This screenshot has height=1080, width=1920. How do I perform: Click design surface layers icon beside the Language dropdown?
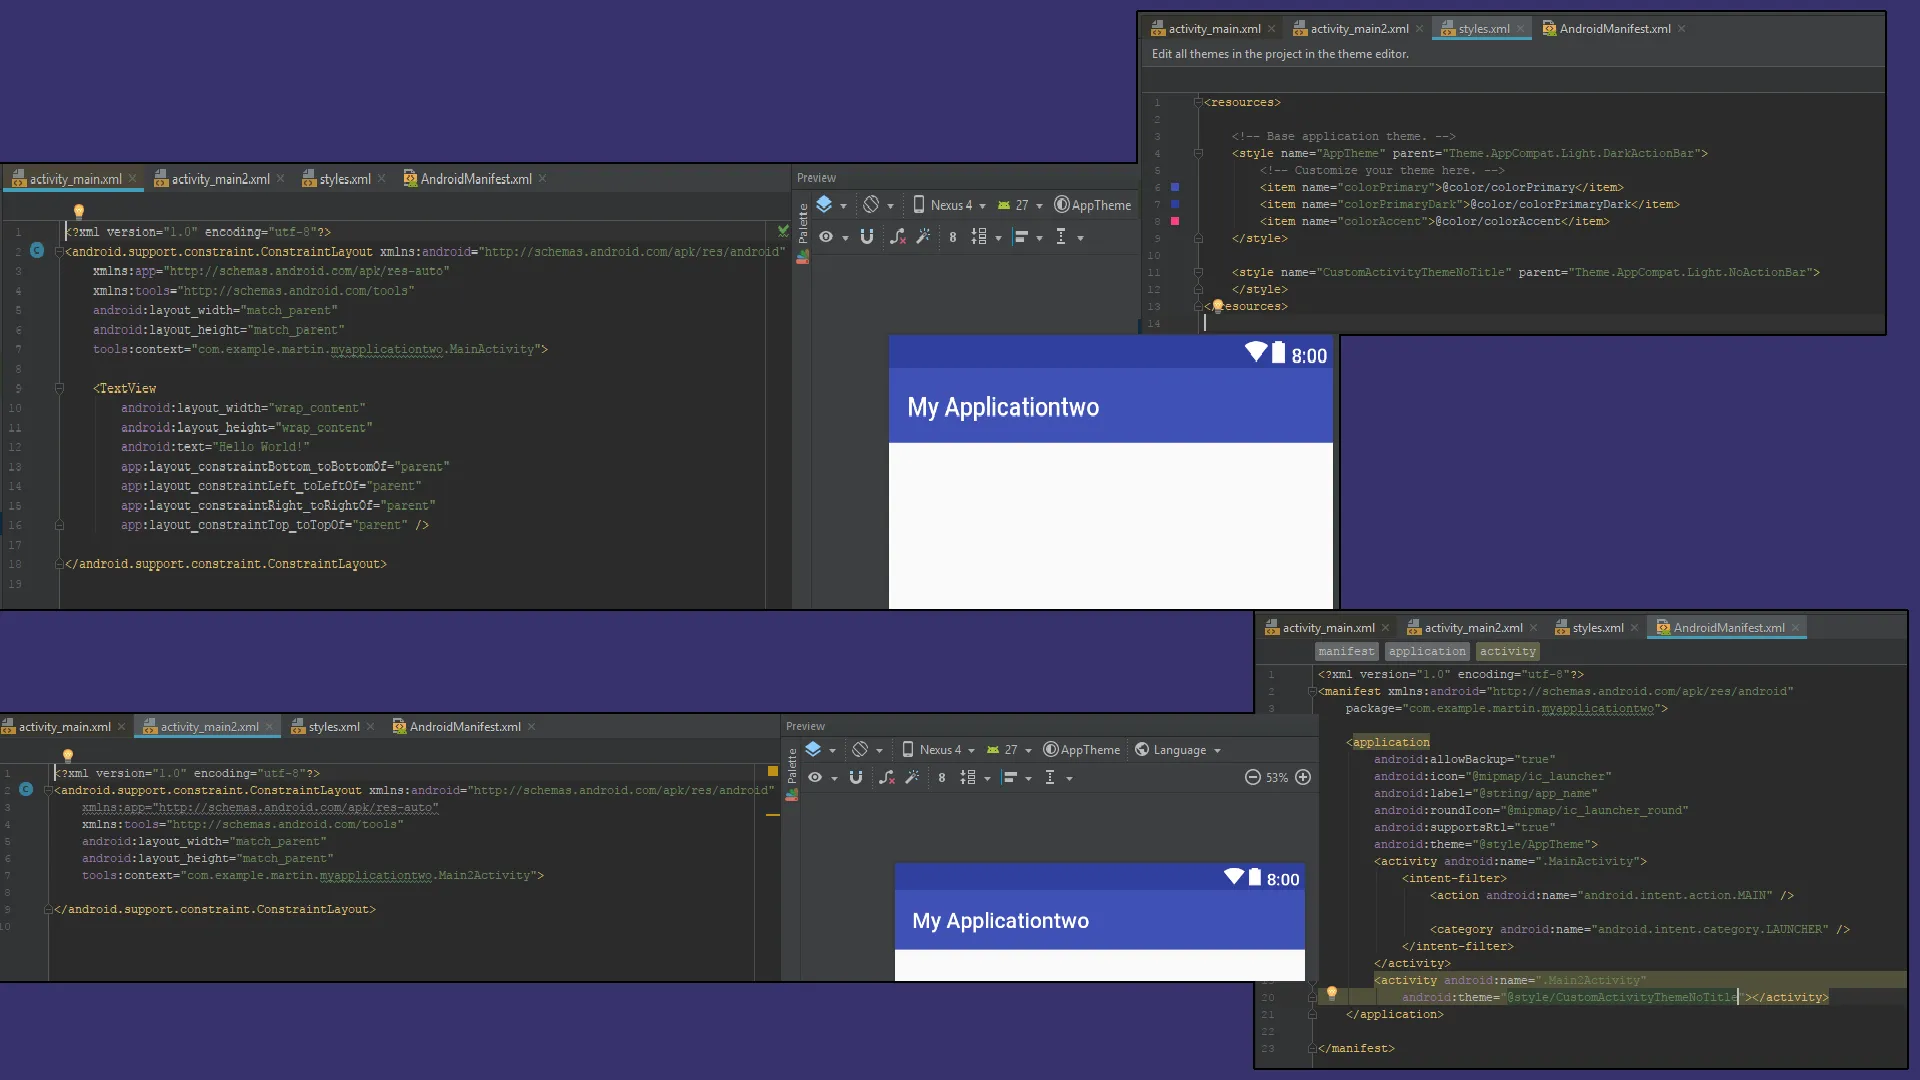813,749
